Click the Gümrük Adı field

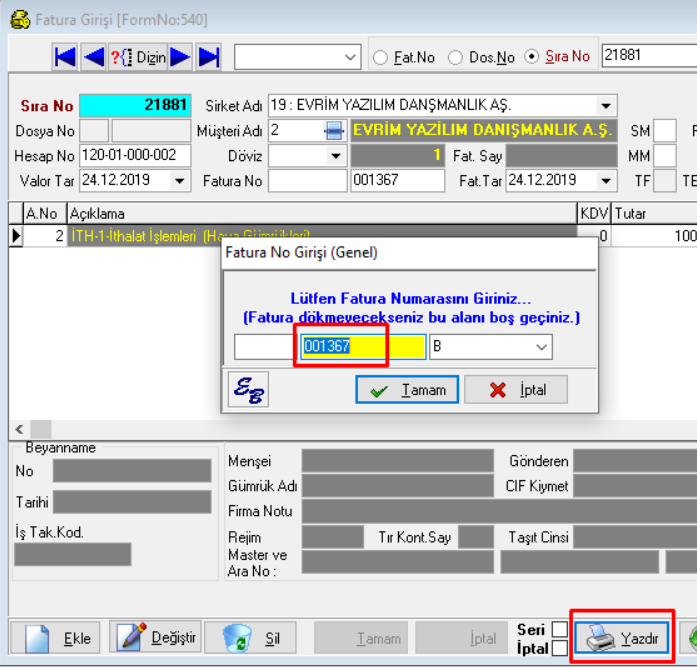398,486
